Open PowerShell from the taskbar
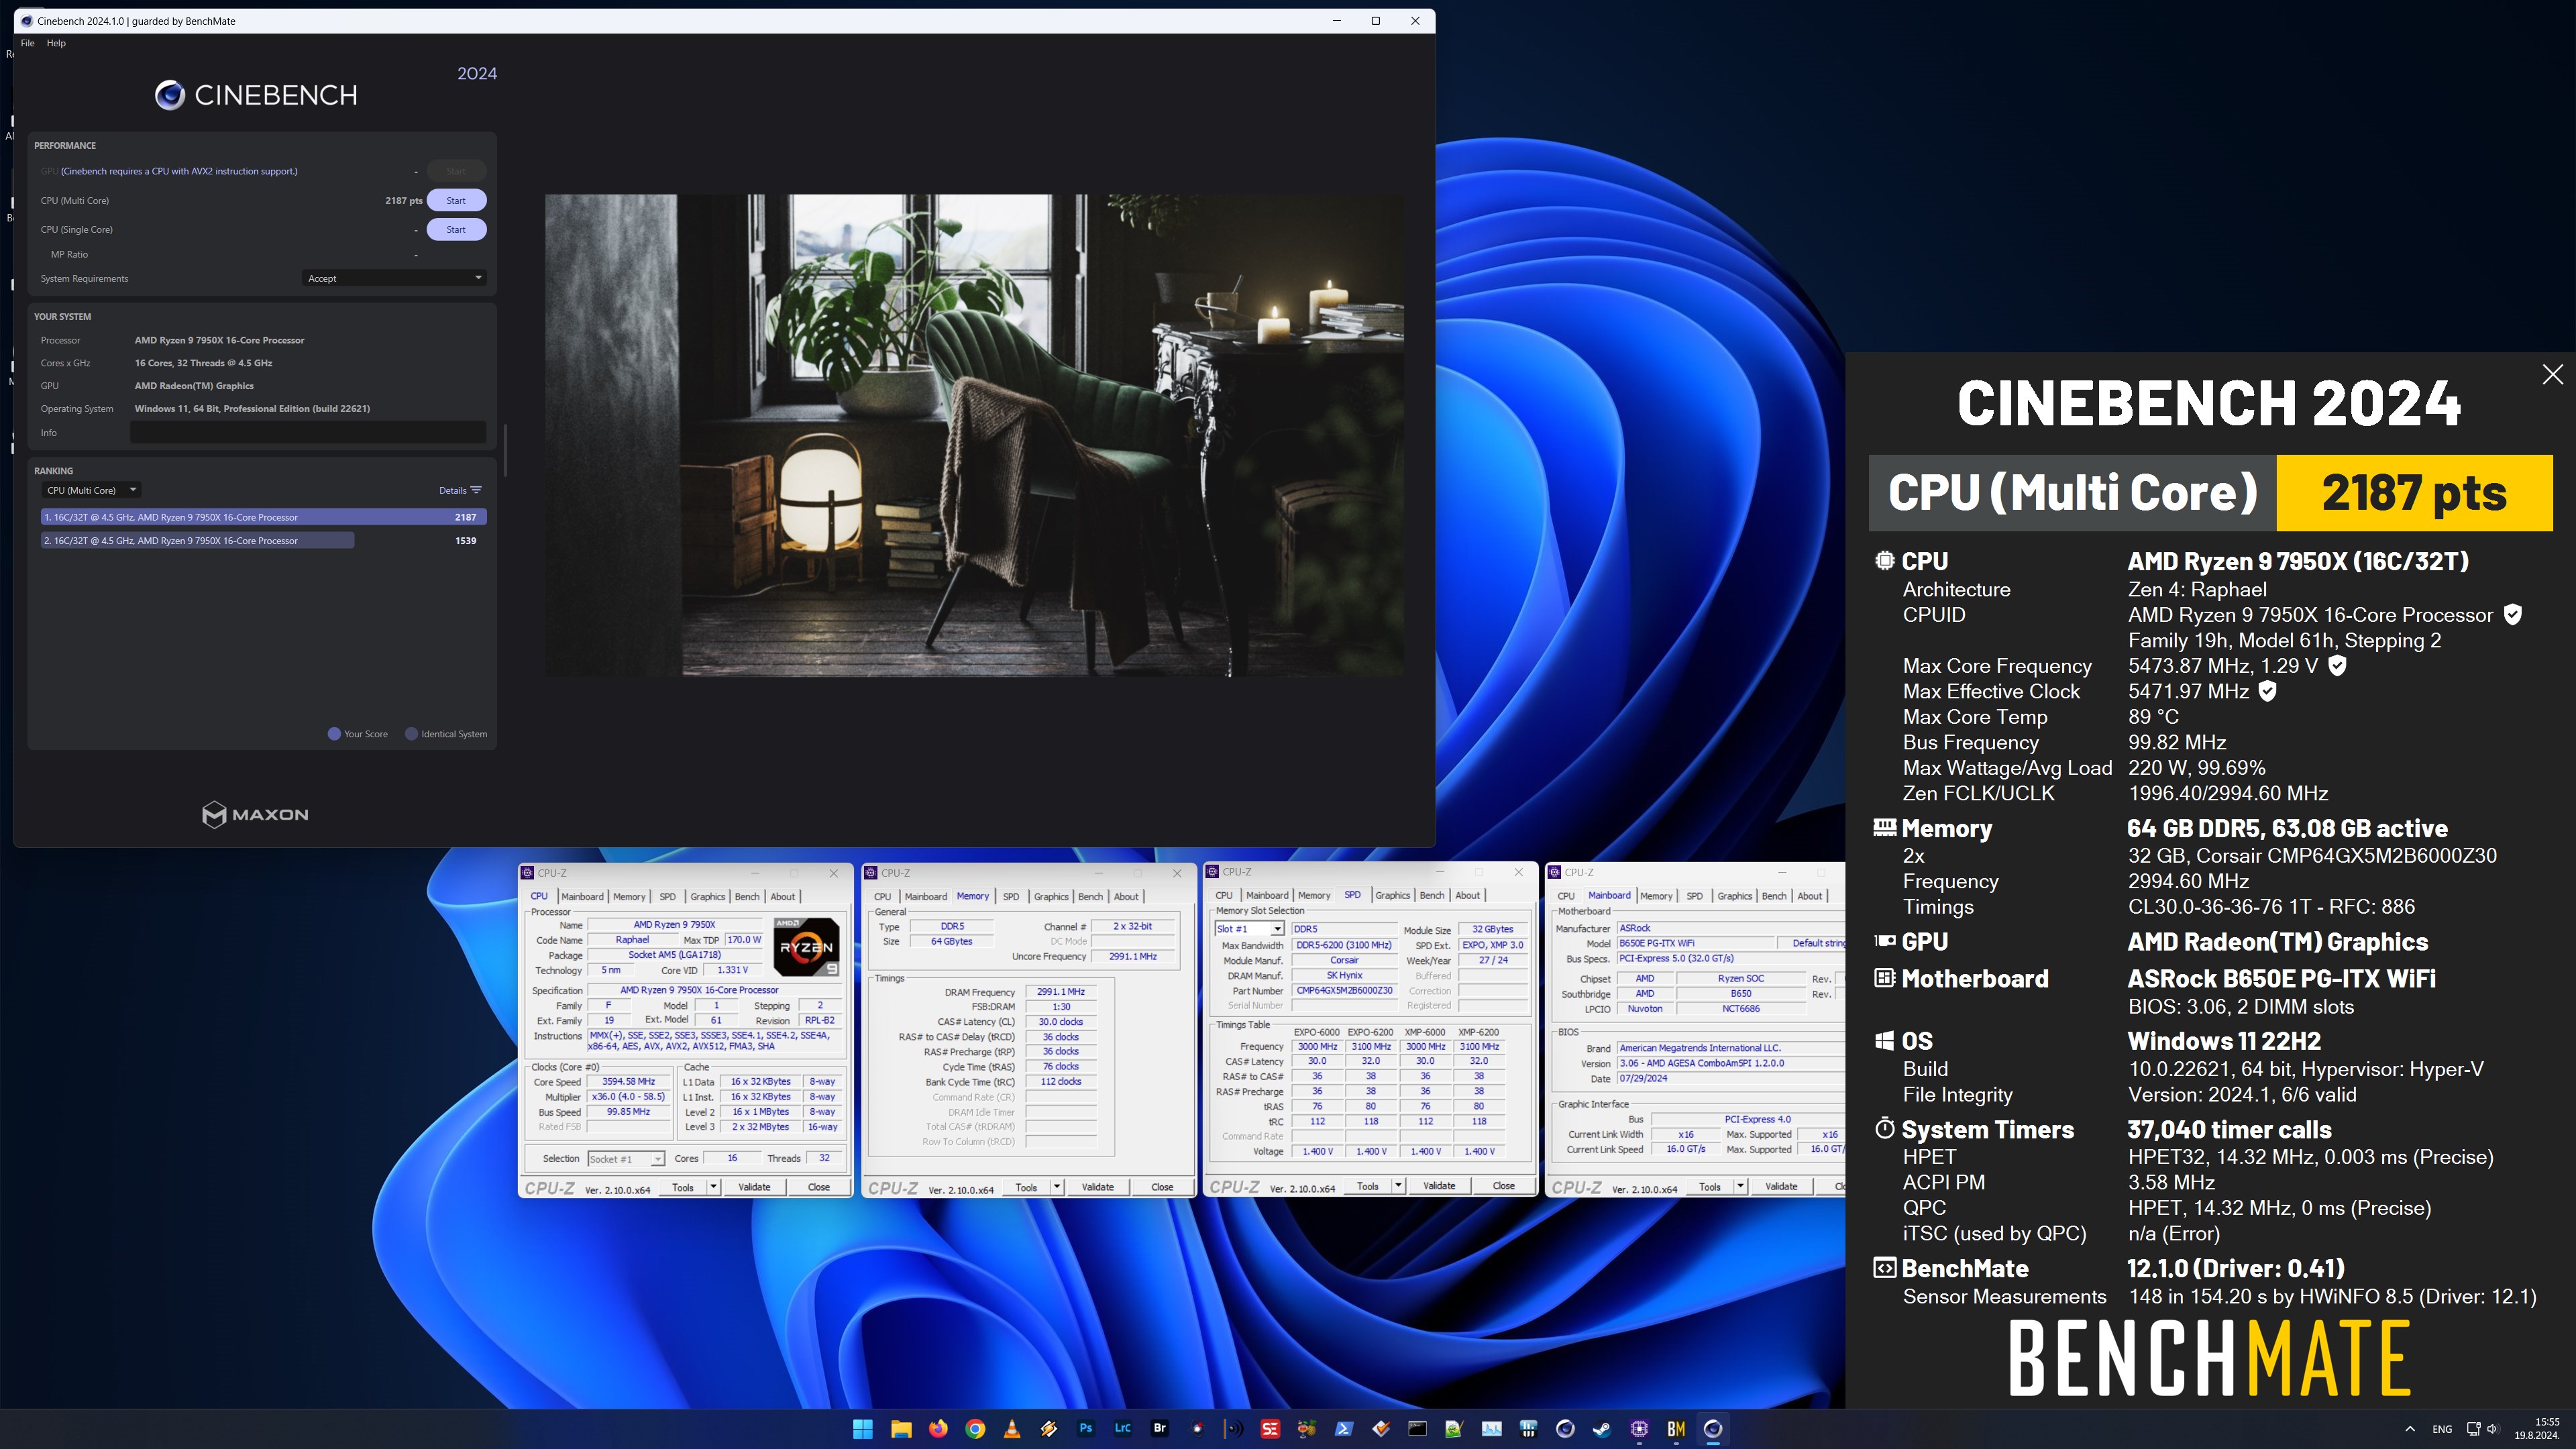2576x1449 pixels. tap(1344, 1429)
